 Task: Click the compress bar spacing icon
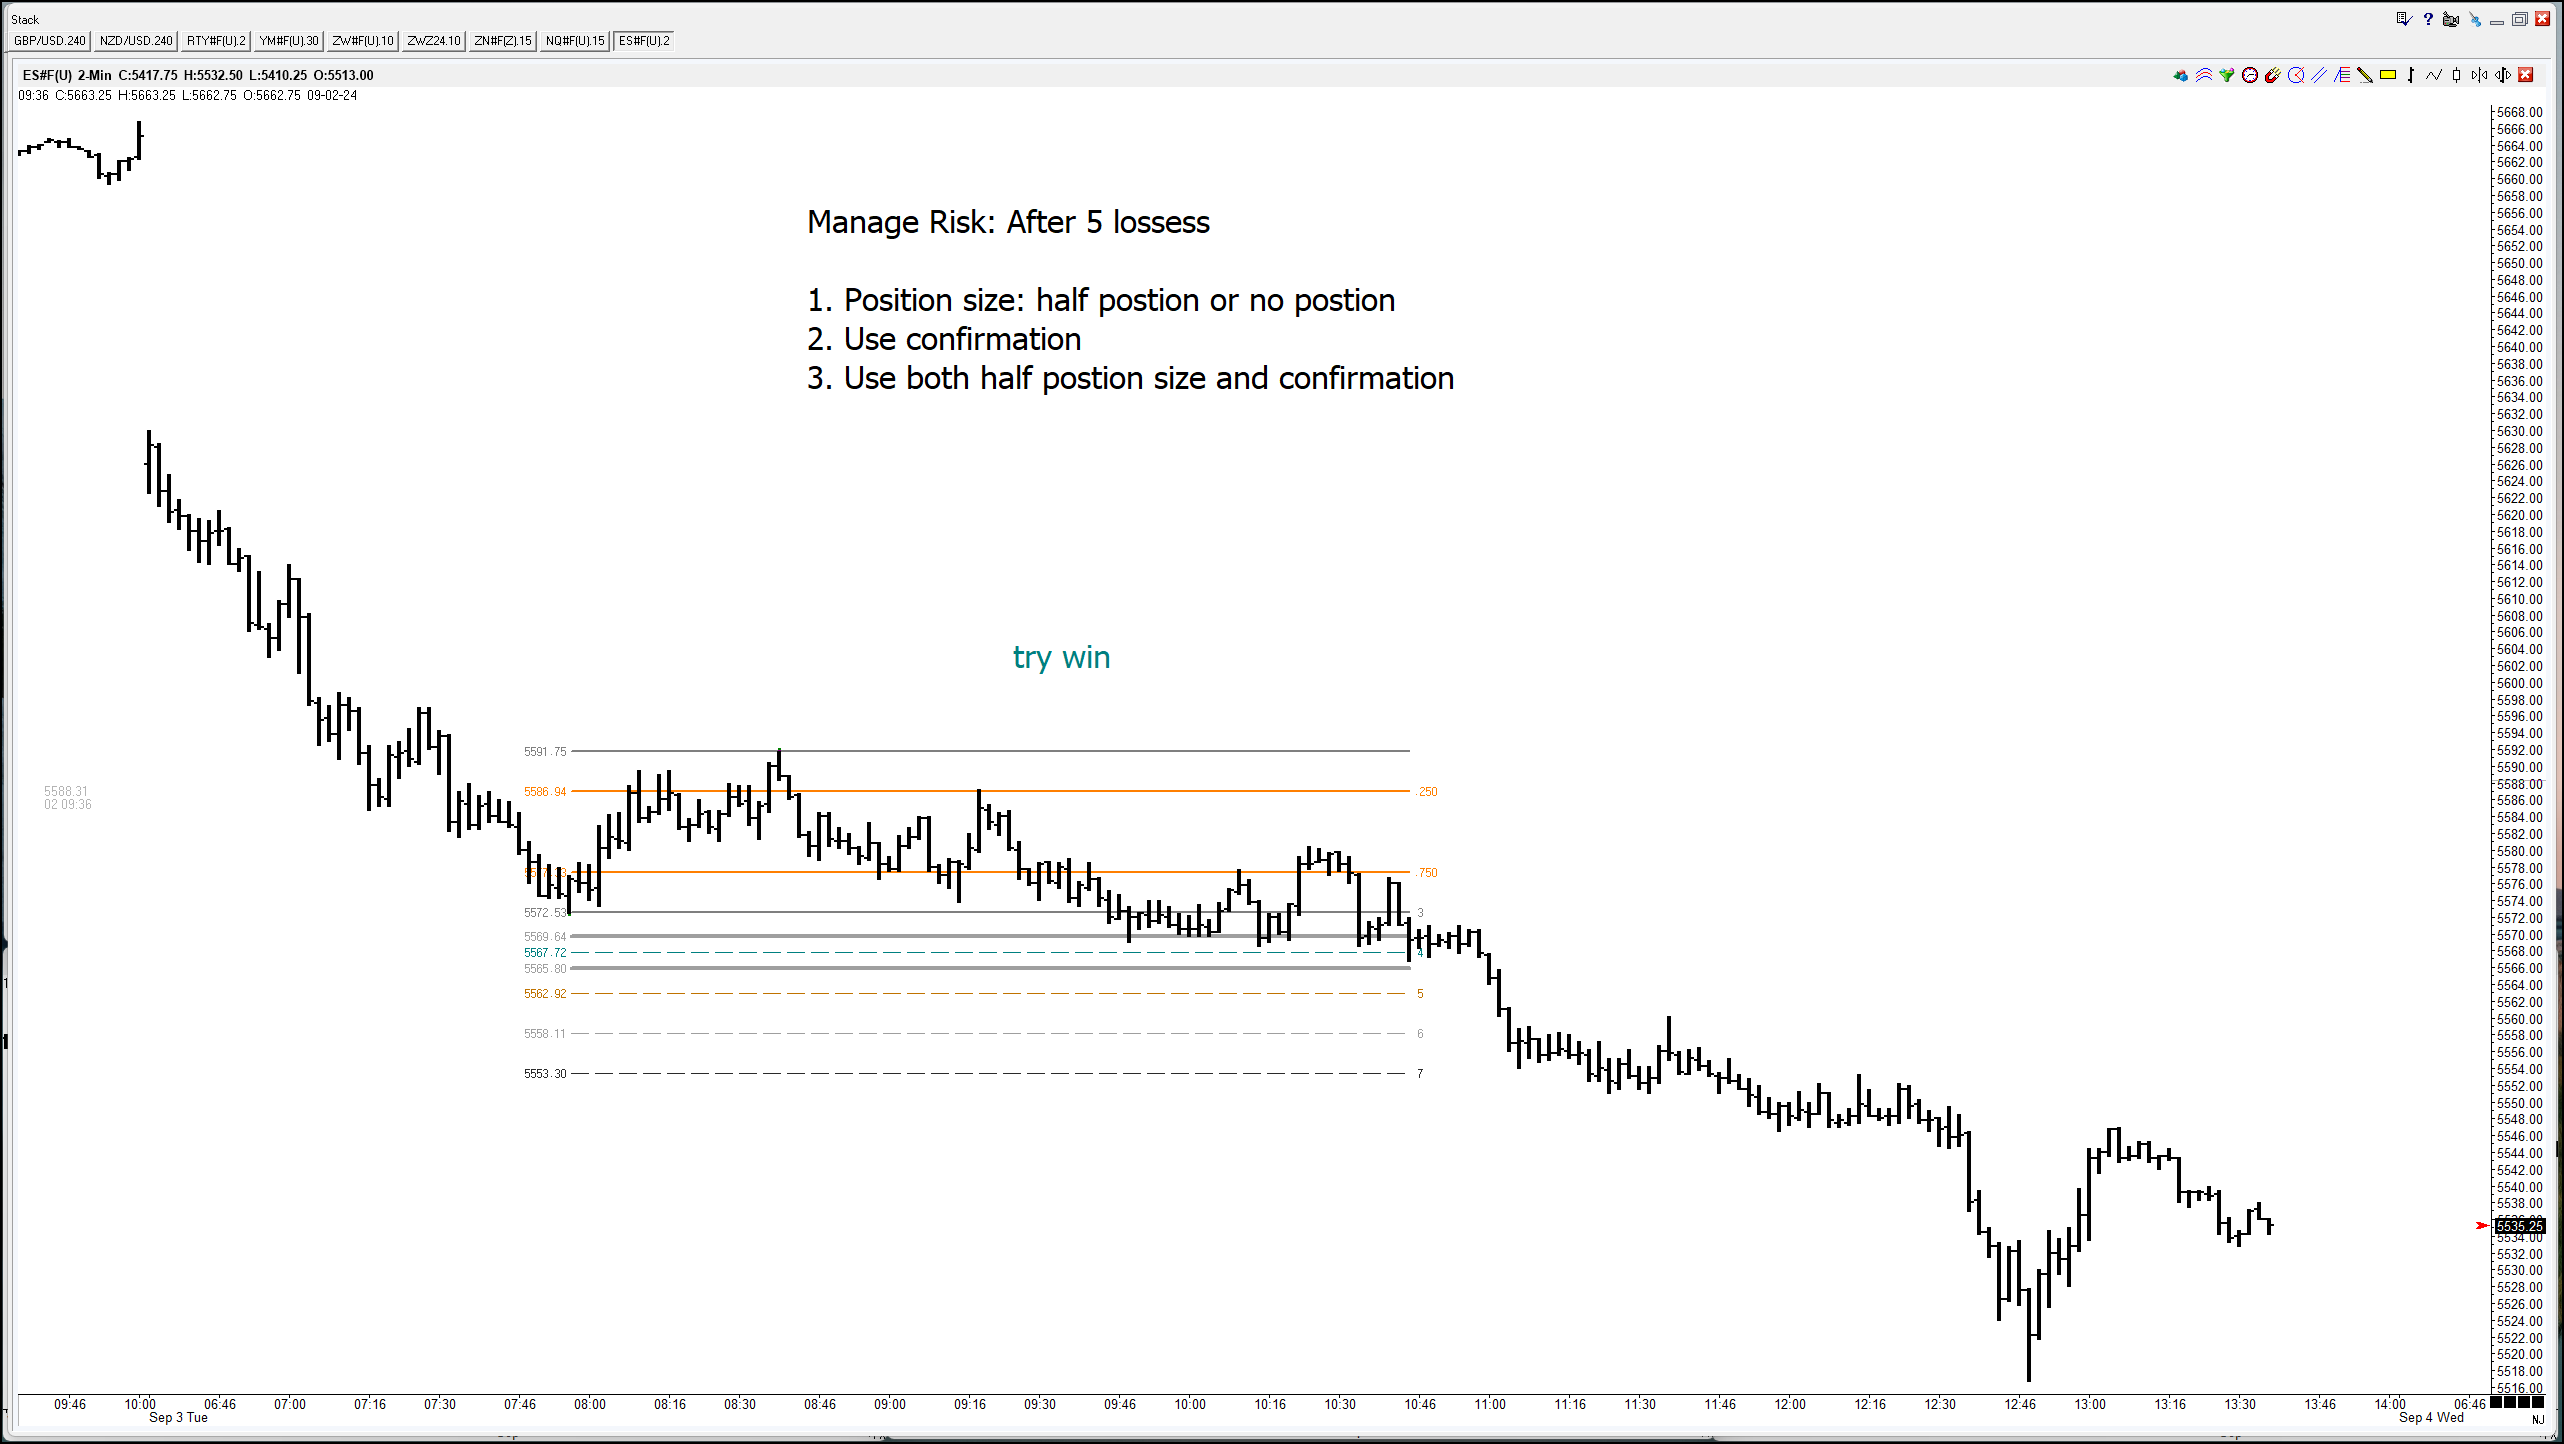pos(2480,75)
